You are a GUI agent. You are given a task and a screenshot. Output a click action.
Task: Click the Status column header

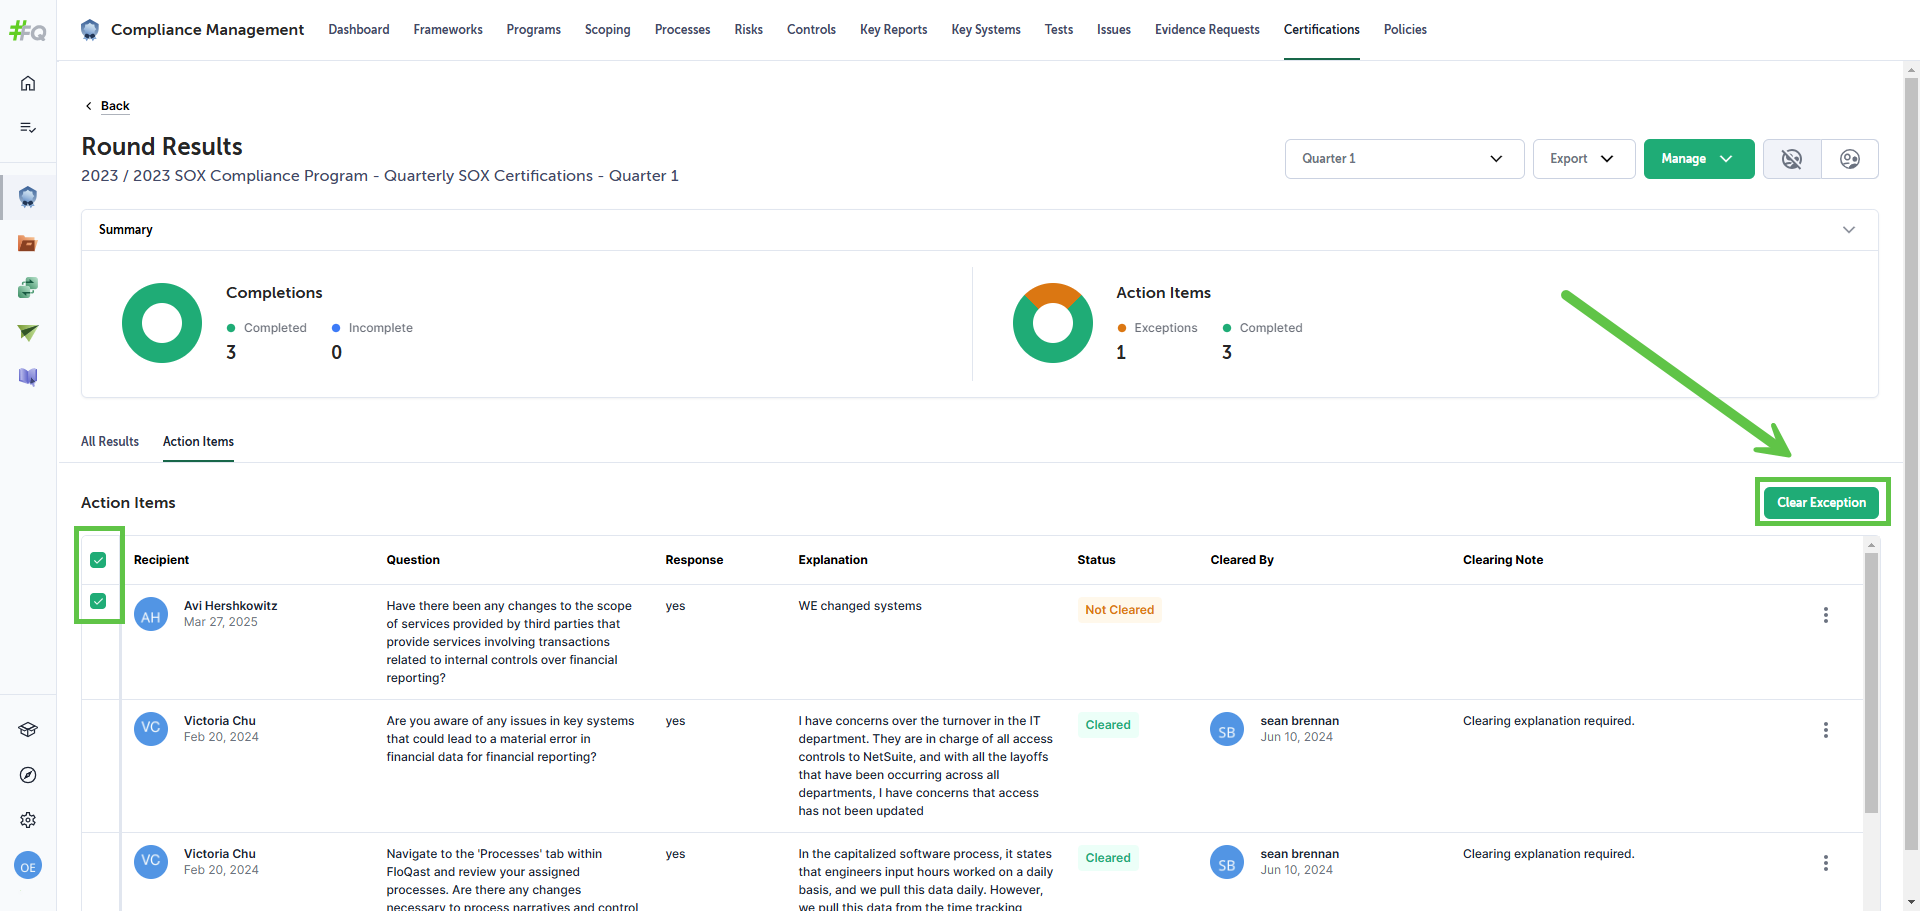(x=1096, y=560)
